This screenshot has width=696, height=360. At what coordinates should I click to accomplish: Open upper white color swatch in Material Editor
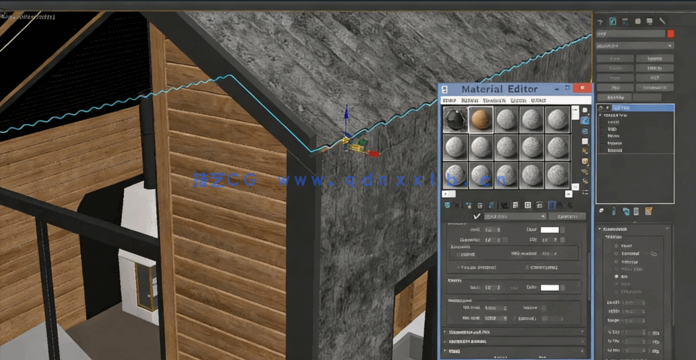coord(550,229)
